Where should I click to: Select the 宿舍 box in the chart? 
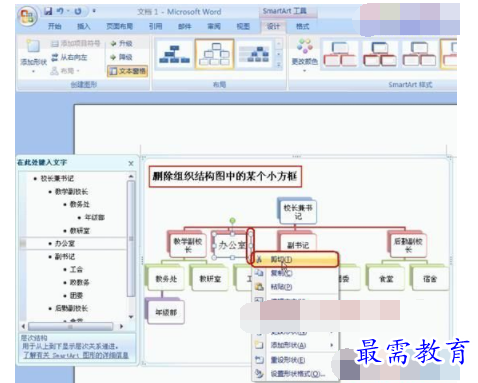pos(430,279)
